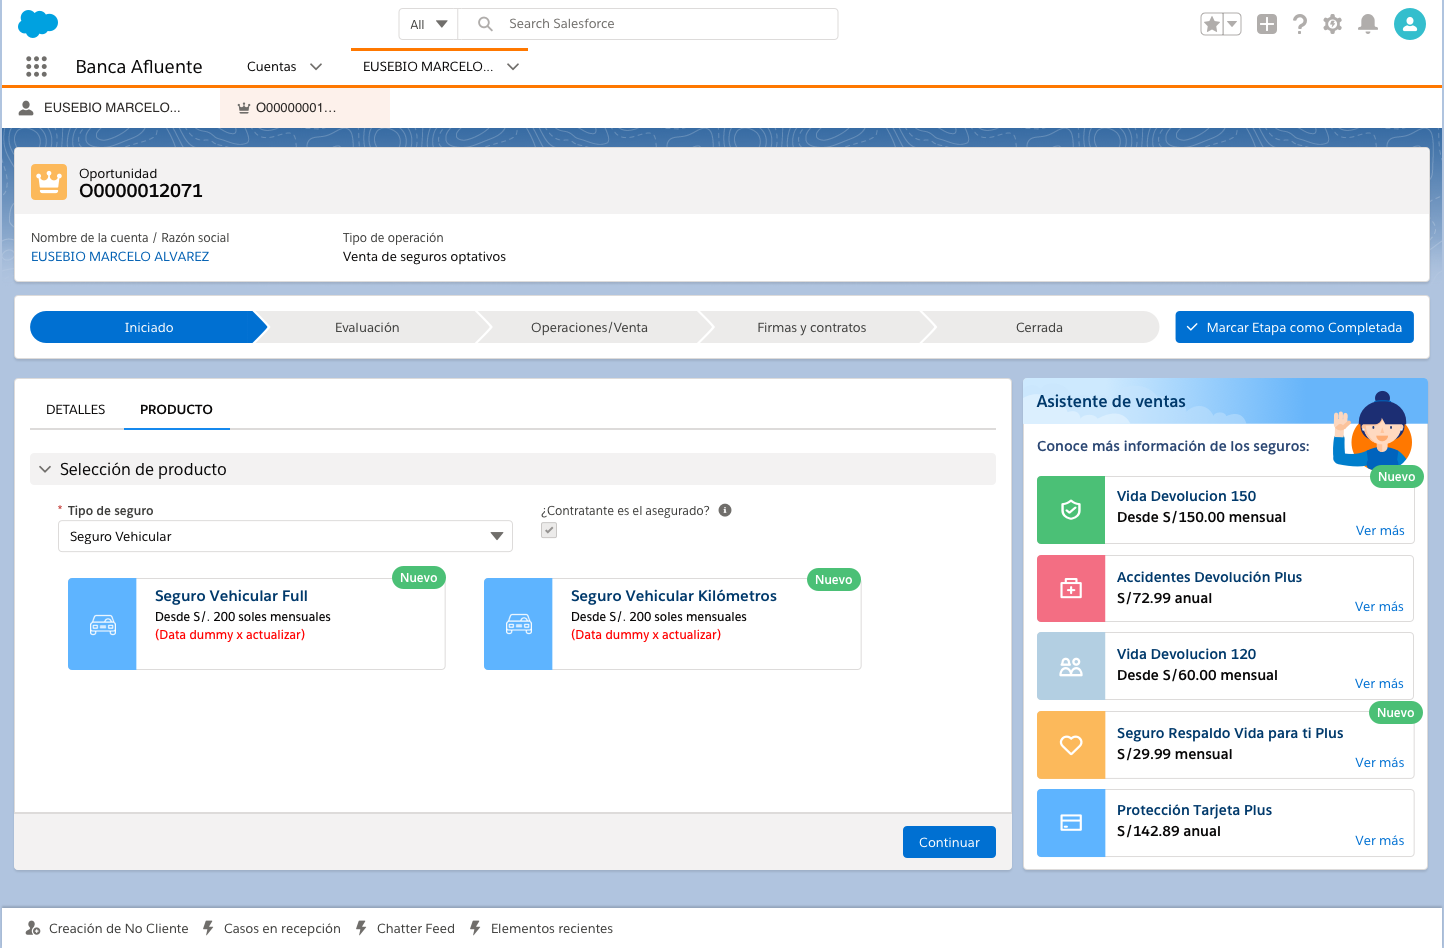This screenshot has height=948, width=1444.
Task: Switch to the DETALLES tab
Action: tap(76, 409)
